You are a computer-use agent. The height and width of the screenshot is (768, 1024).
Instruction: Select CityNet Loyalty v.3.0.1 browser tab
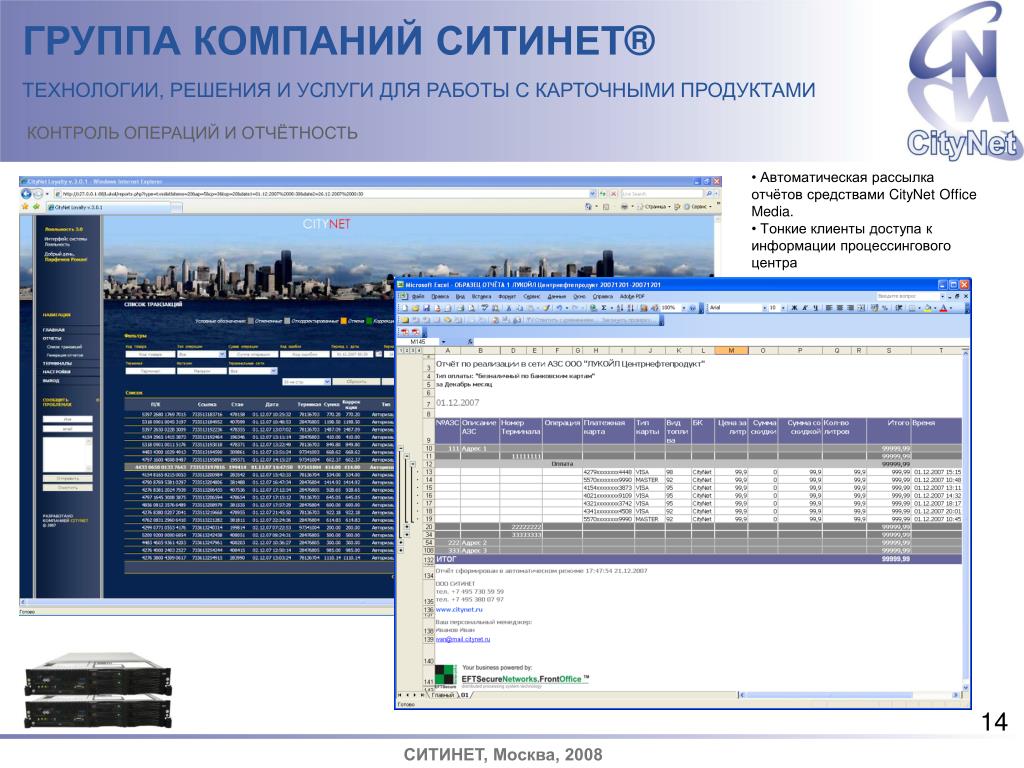(x=108, y=207)
